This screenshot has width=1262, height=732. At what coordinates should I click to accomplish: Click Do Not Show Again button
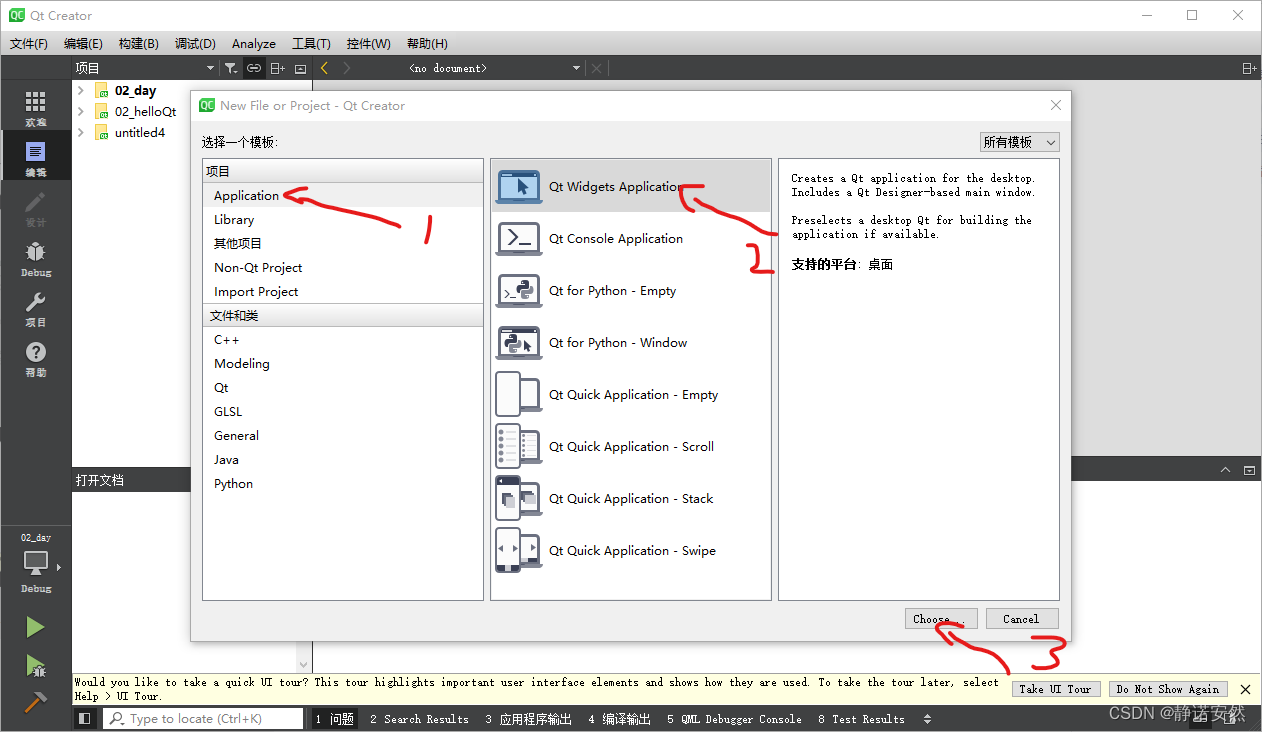1167,689
